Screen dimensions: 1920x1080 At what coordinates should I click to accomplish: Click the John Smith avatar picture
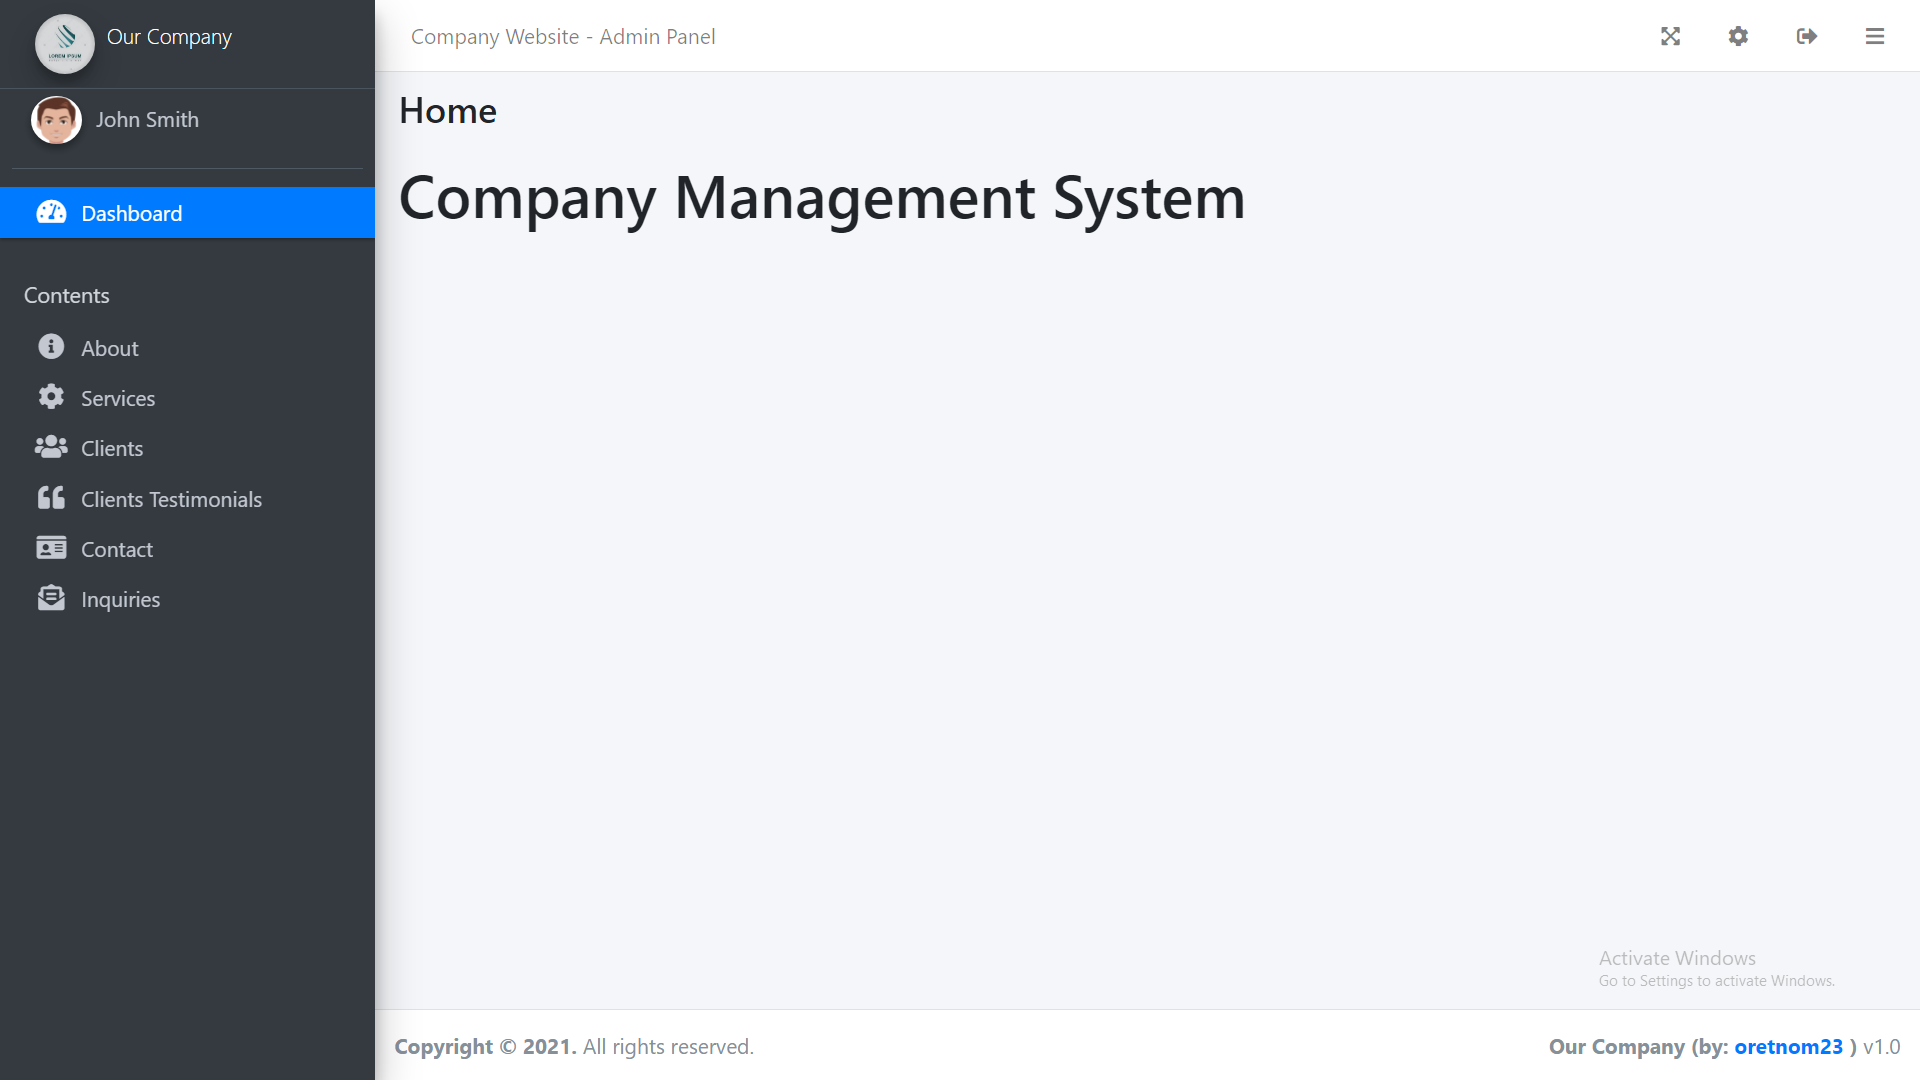(56, 119)
